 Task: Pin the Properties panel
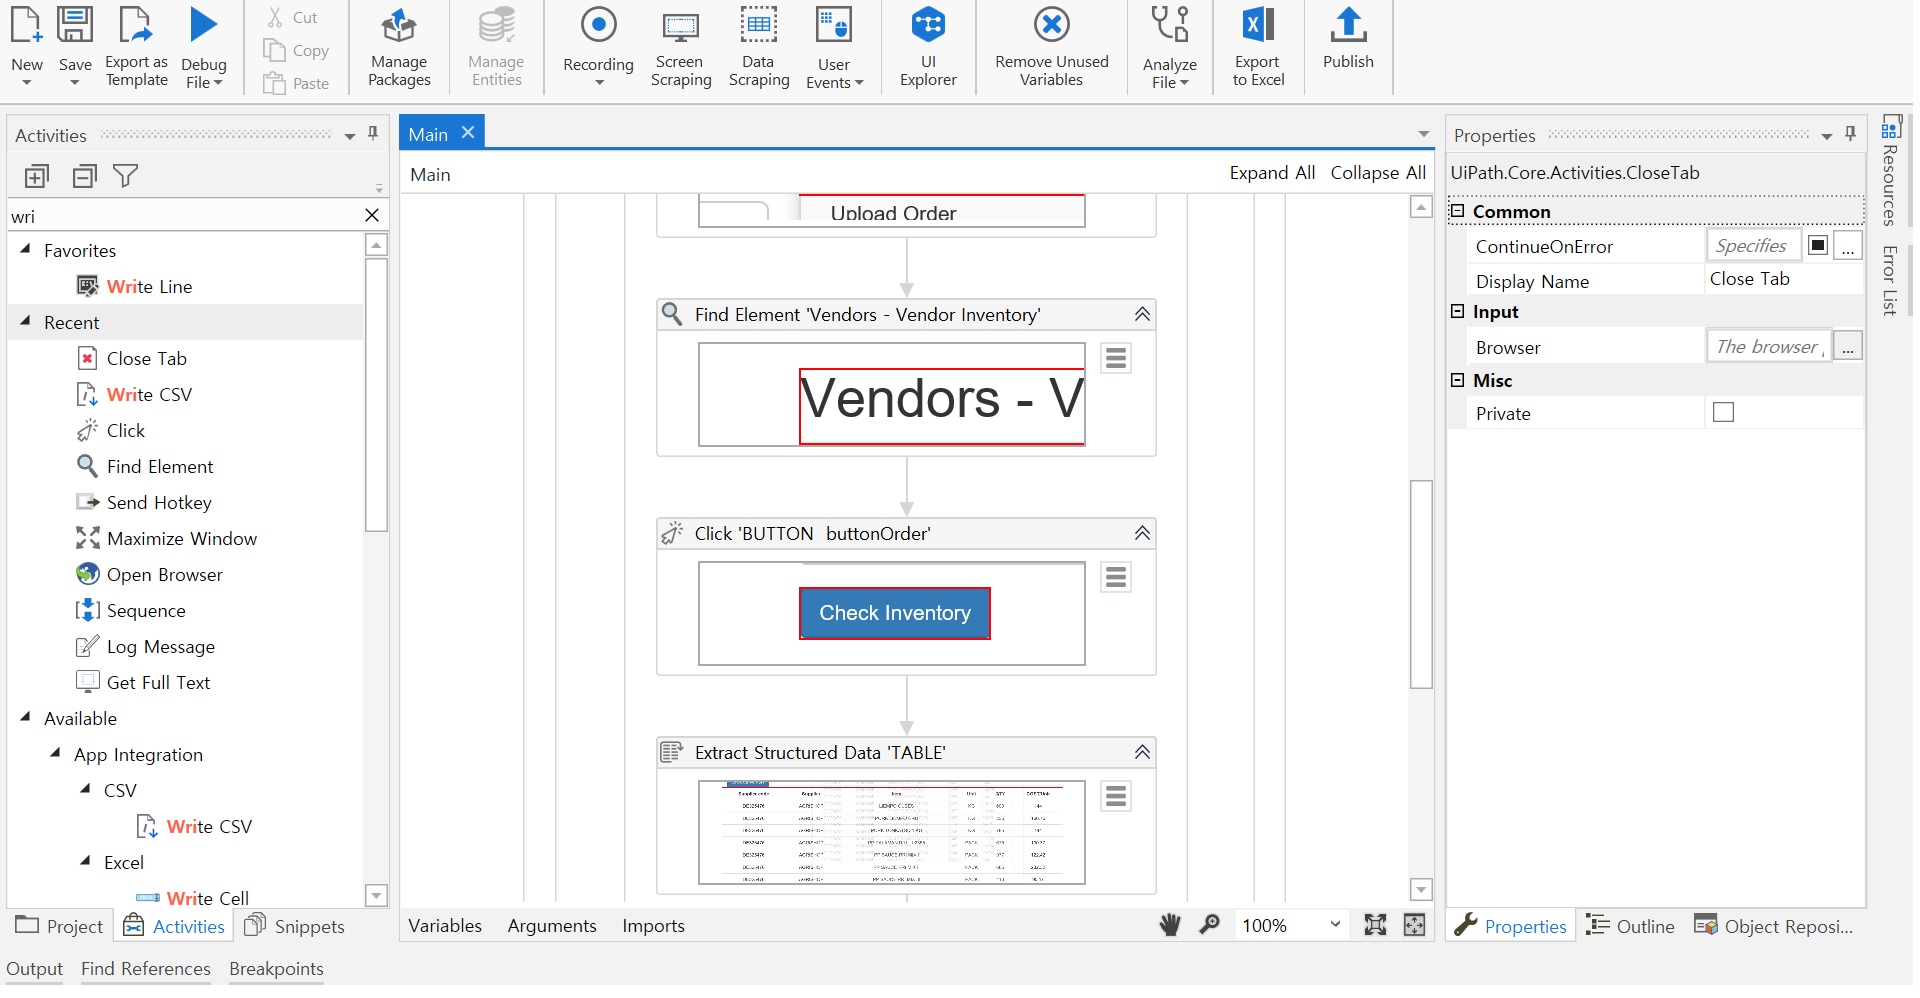(1850, 133)
